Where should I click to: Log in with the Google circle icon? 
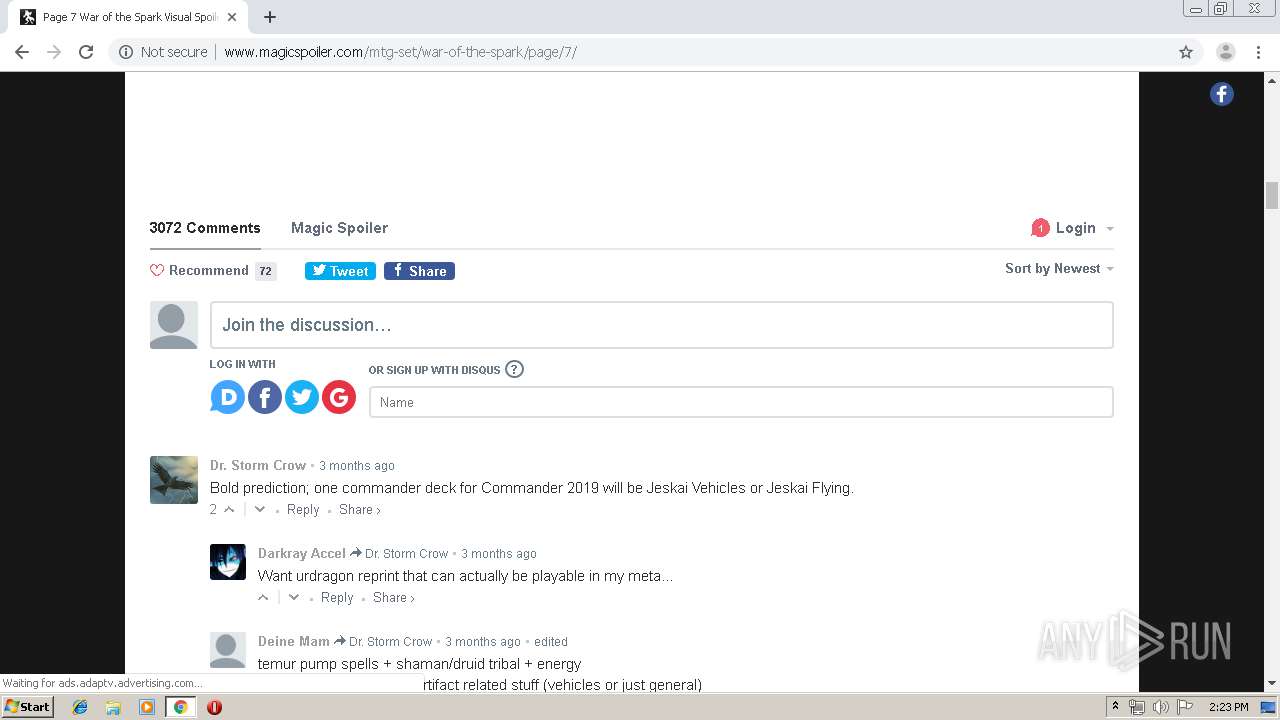tap(338, 397)
